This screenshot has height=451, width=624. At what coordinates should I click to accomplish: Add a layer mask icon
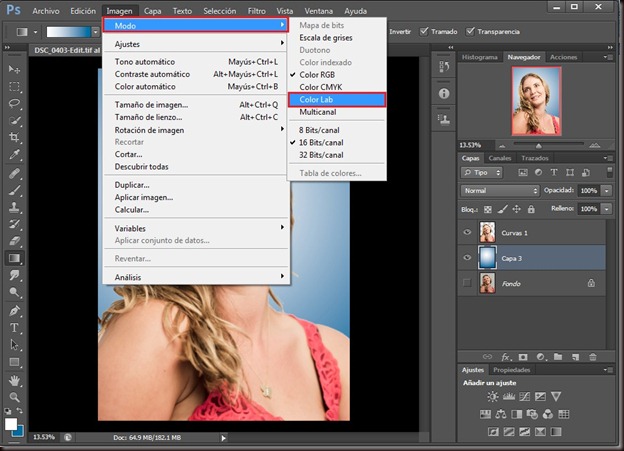(x=523, y=357)
